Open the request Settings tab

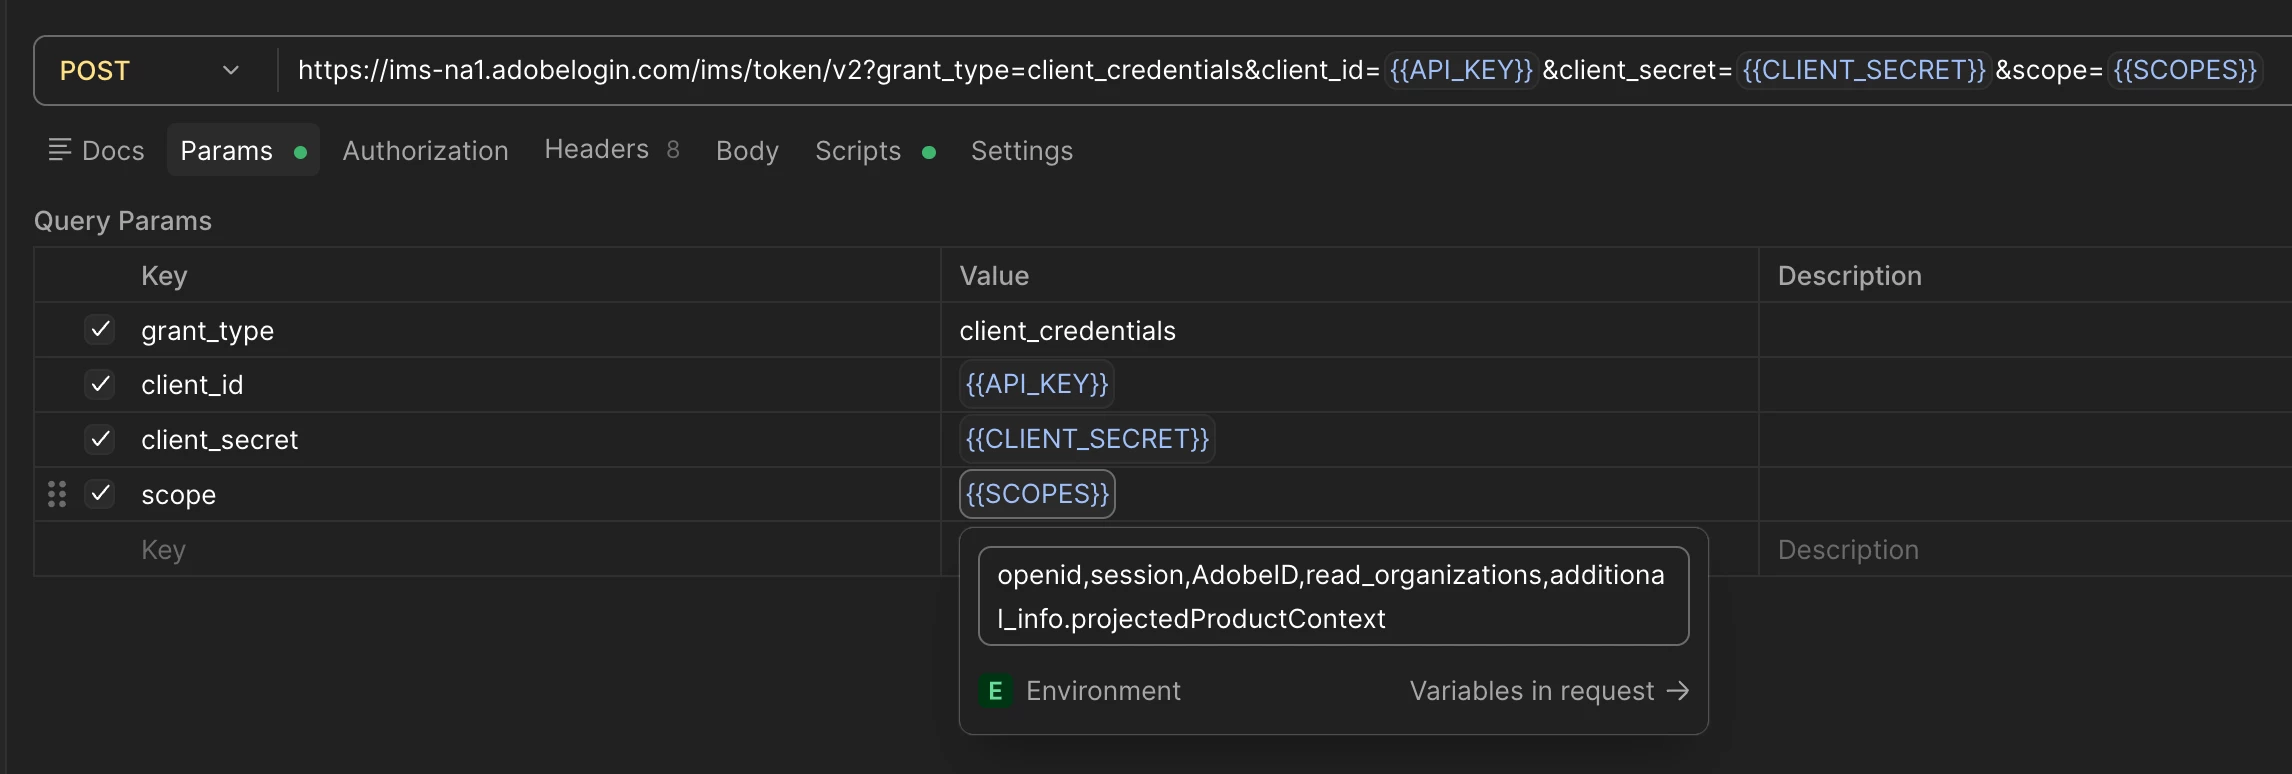pyautogui.click(x=1021, y=151)
